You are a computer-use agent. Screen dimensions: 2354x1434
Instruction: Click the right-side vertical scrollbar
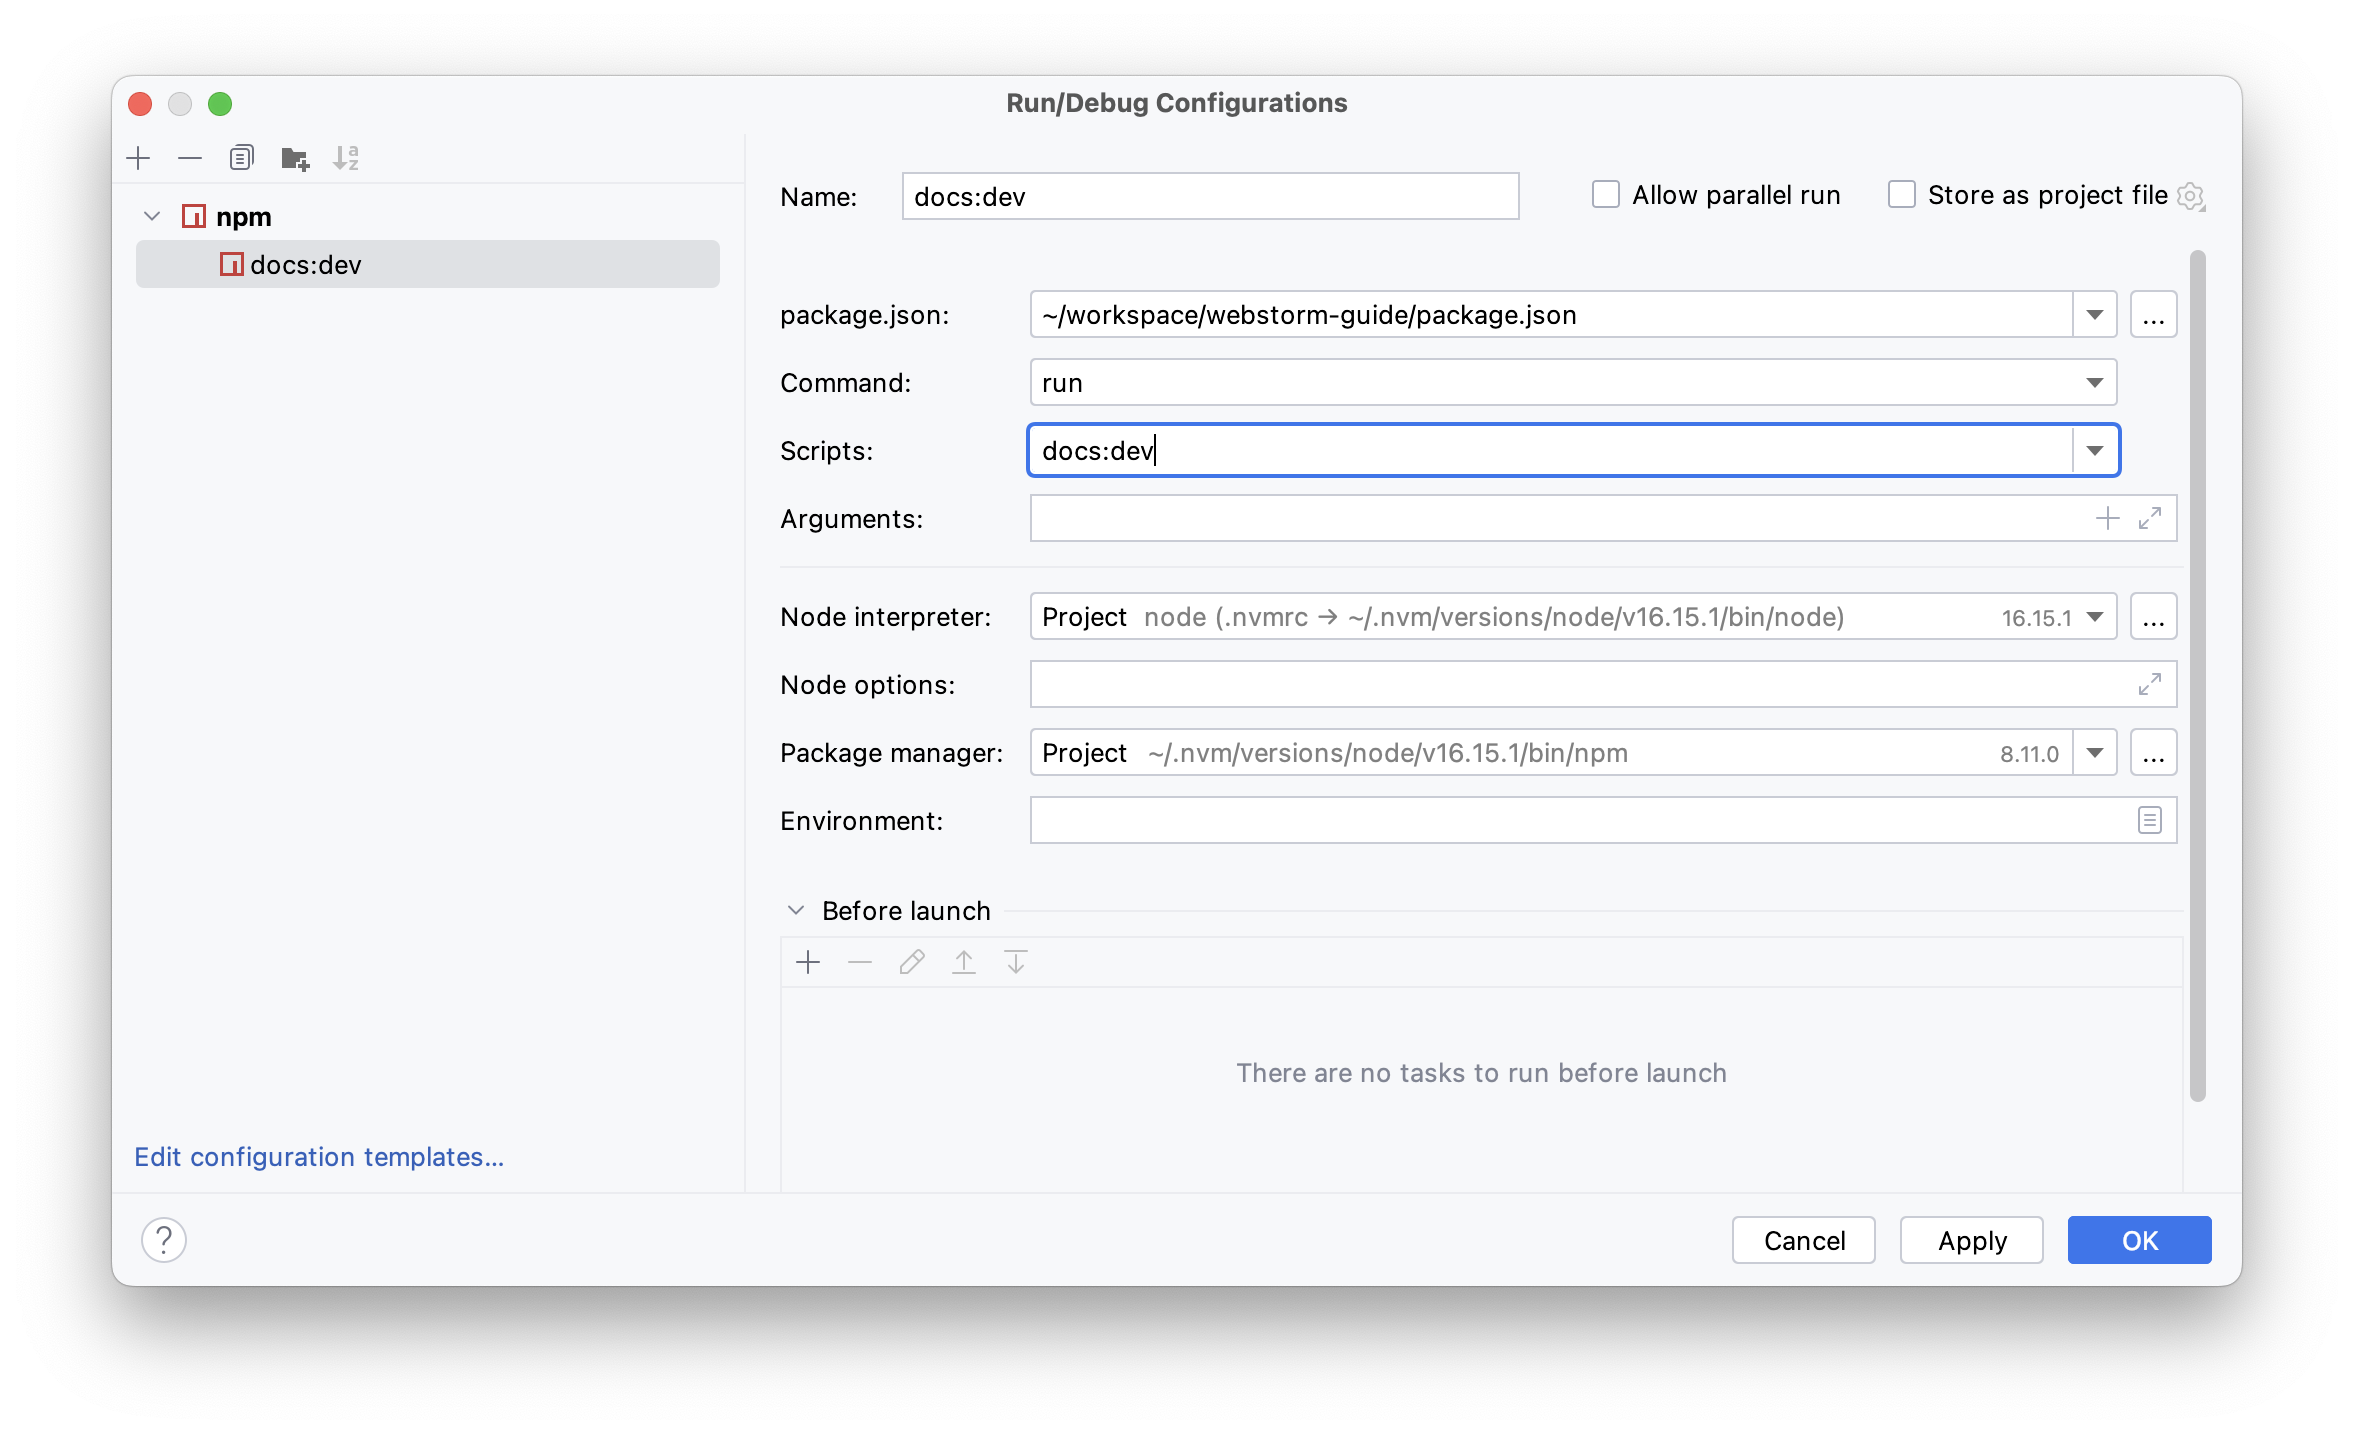coord(2197,675)
